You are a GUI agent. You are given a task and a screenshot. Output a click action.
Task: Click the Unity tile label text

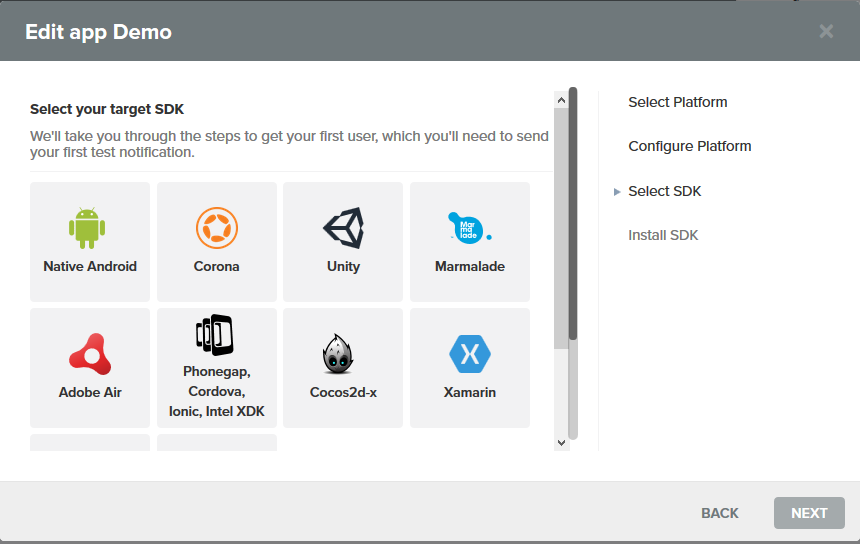tap(343, 267)
